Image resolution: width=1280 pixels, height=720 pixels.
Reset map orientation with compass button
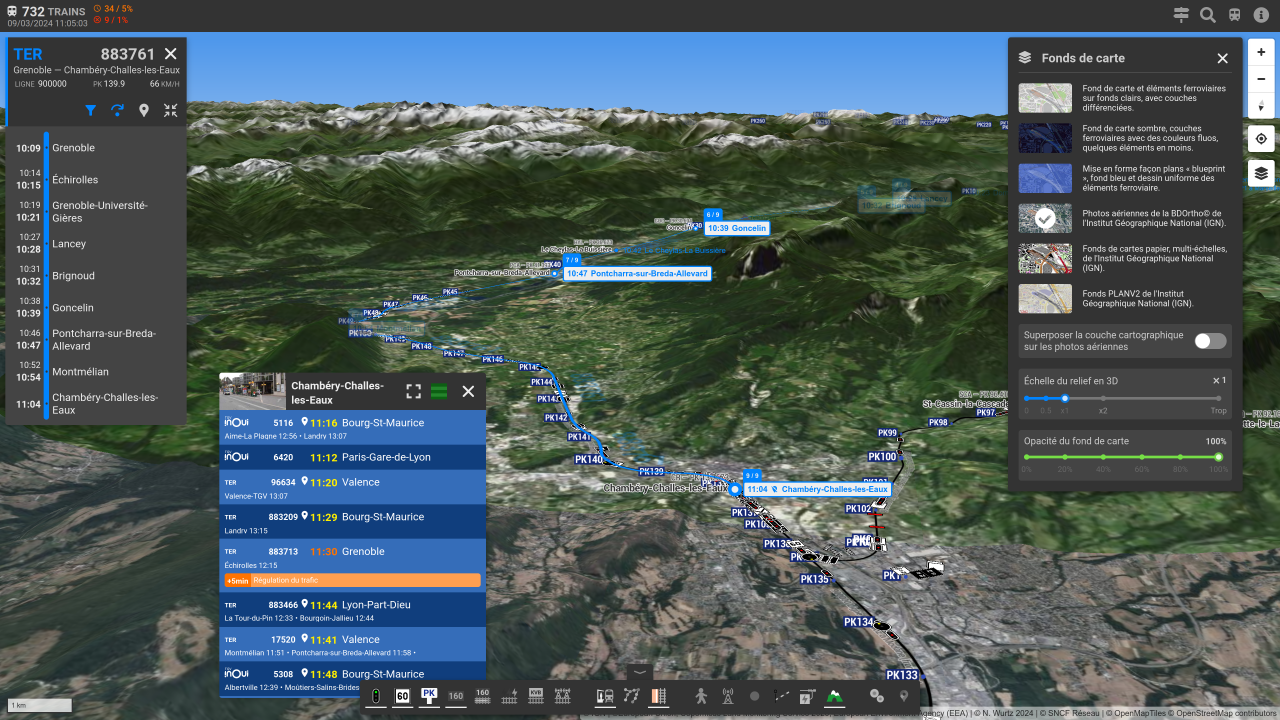coord(1261,105)
